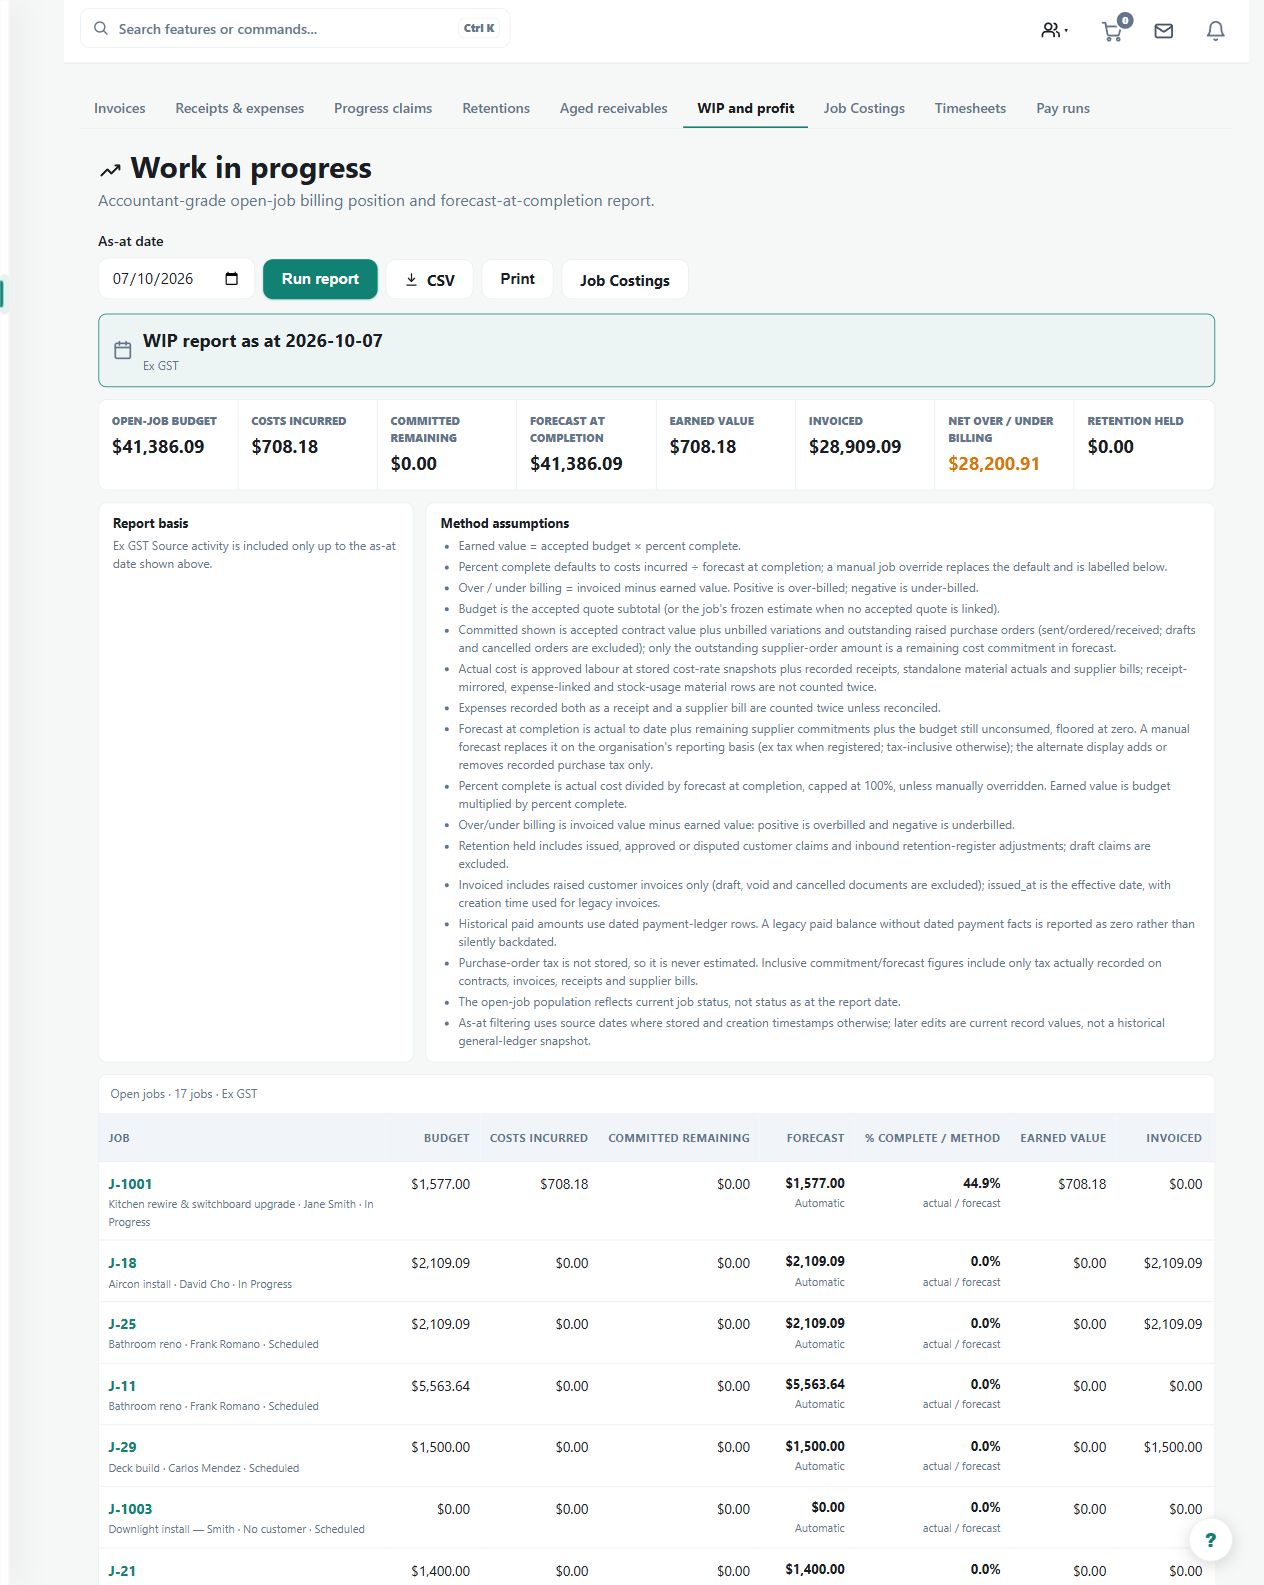Open job J-21 link
This screenshot has height=1585, width=1264.
point(122,1571)
